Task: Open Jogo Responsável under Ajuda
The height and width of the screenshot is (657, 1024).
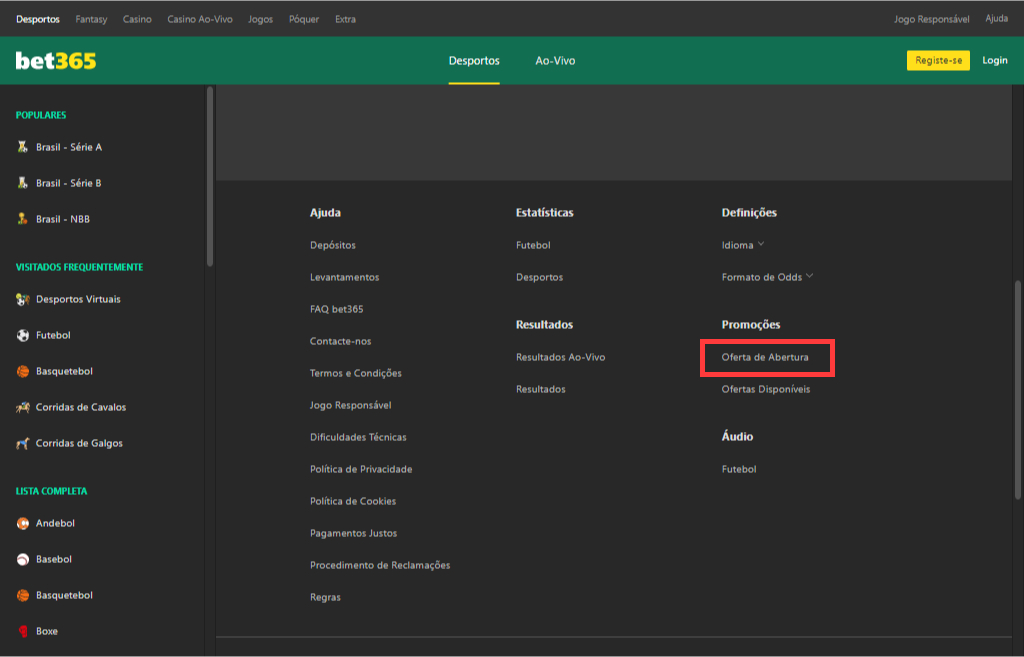Action: pos(351,405)
